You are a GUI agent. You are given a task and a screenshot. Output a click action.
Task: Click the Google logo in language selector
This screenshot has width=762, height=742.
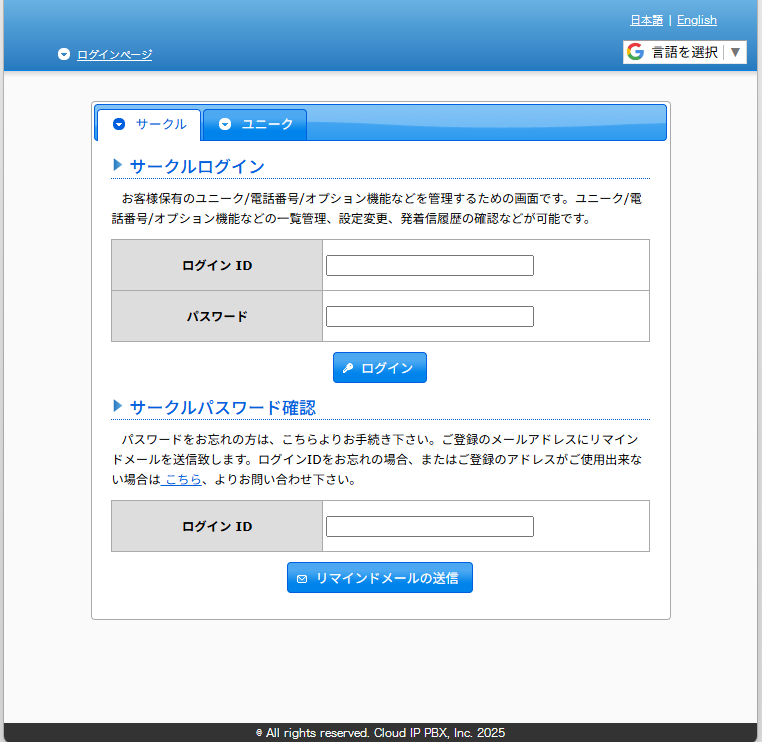(x=635, y=52)
